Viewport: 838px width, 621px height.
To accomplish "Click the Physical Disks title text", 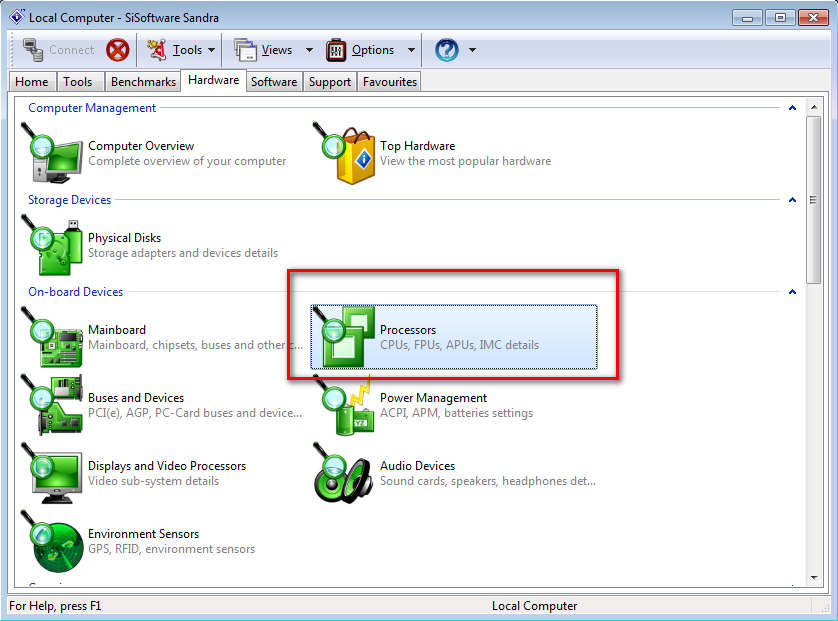I will click(125, 238).
